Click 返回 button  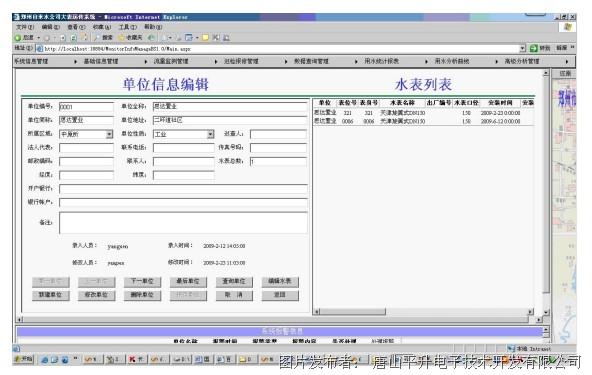(280, 295)
